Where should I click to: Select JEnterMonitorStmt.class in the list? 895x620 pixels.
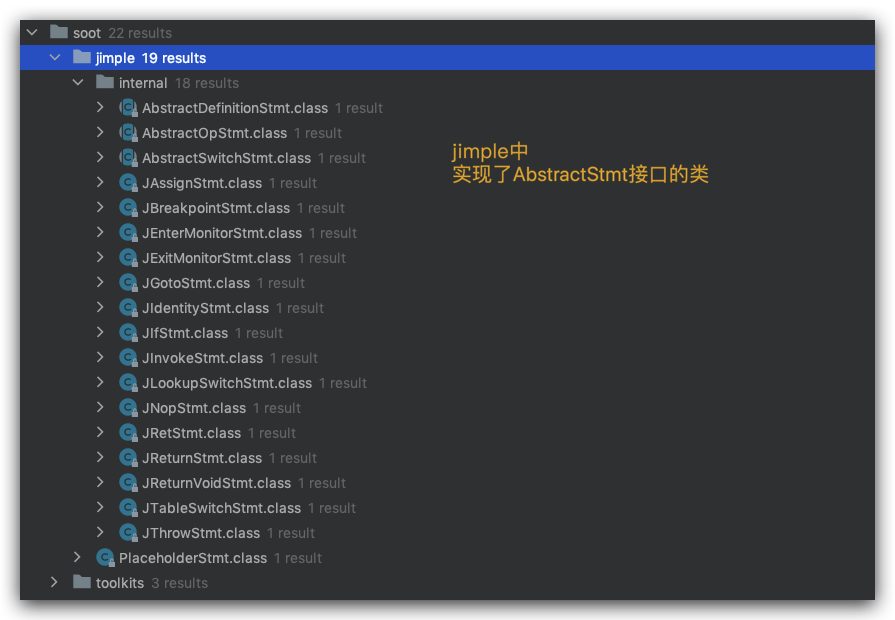coord(221,233)
